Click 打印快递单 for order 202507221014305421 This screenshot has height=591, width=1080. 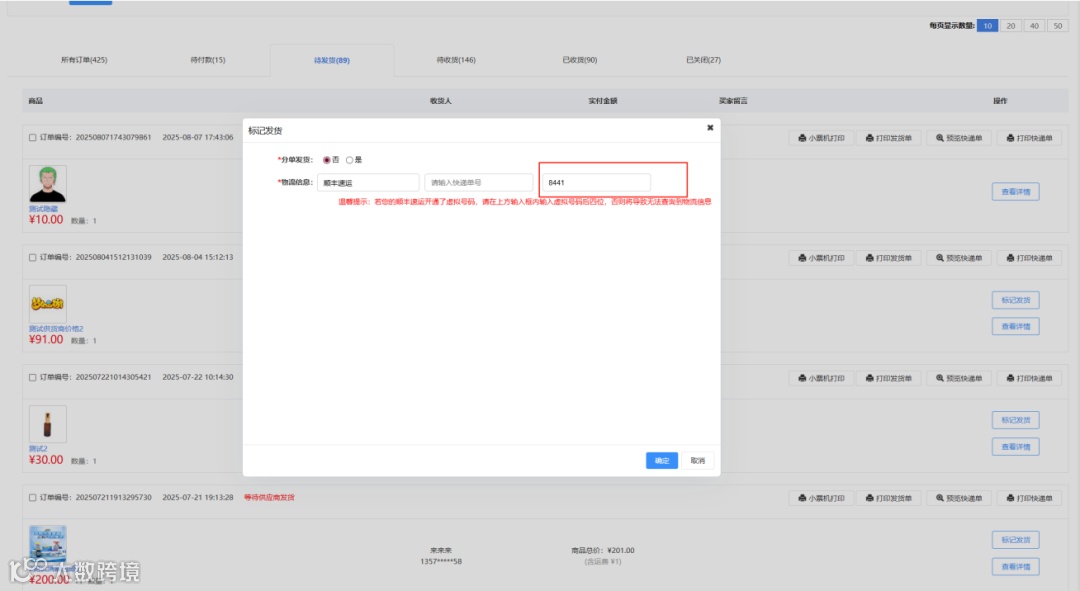(x=1029, y=378)
